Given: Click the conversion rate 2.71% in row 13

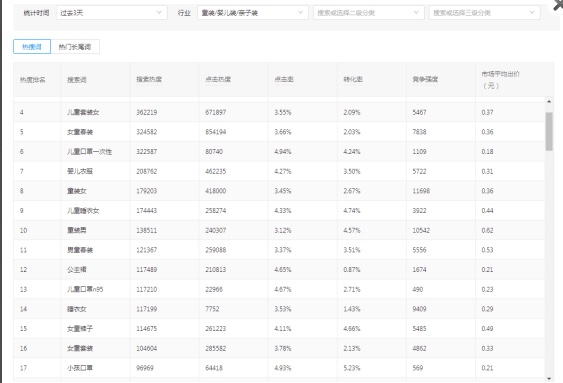Looking at the screenshot, I should tap(352, 289).
